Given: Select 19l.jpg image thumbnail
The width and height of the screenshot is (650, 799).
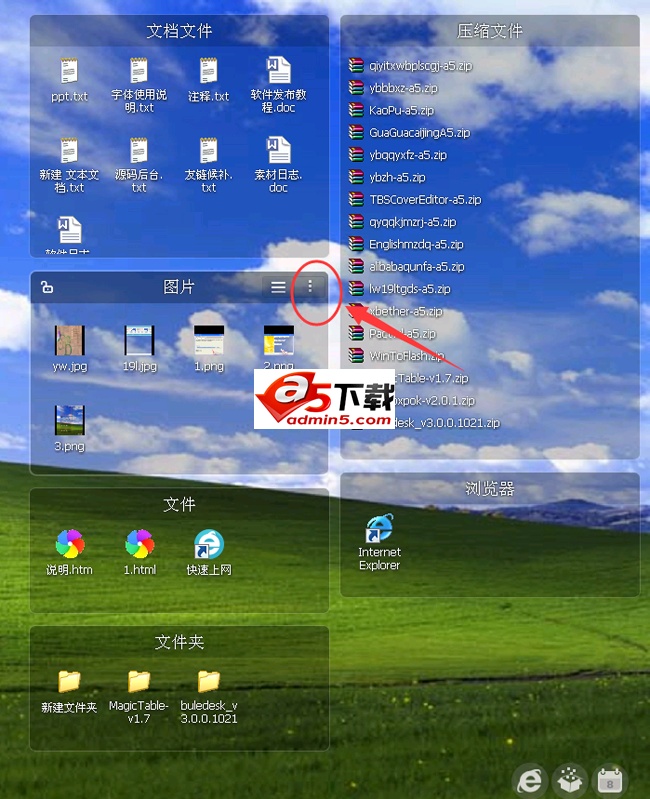Looking at the screenshot, I should [x=140, y=340].
